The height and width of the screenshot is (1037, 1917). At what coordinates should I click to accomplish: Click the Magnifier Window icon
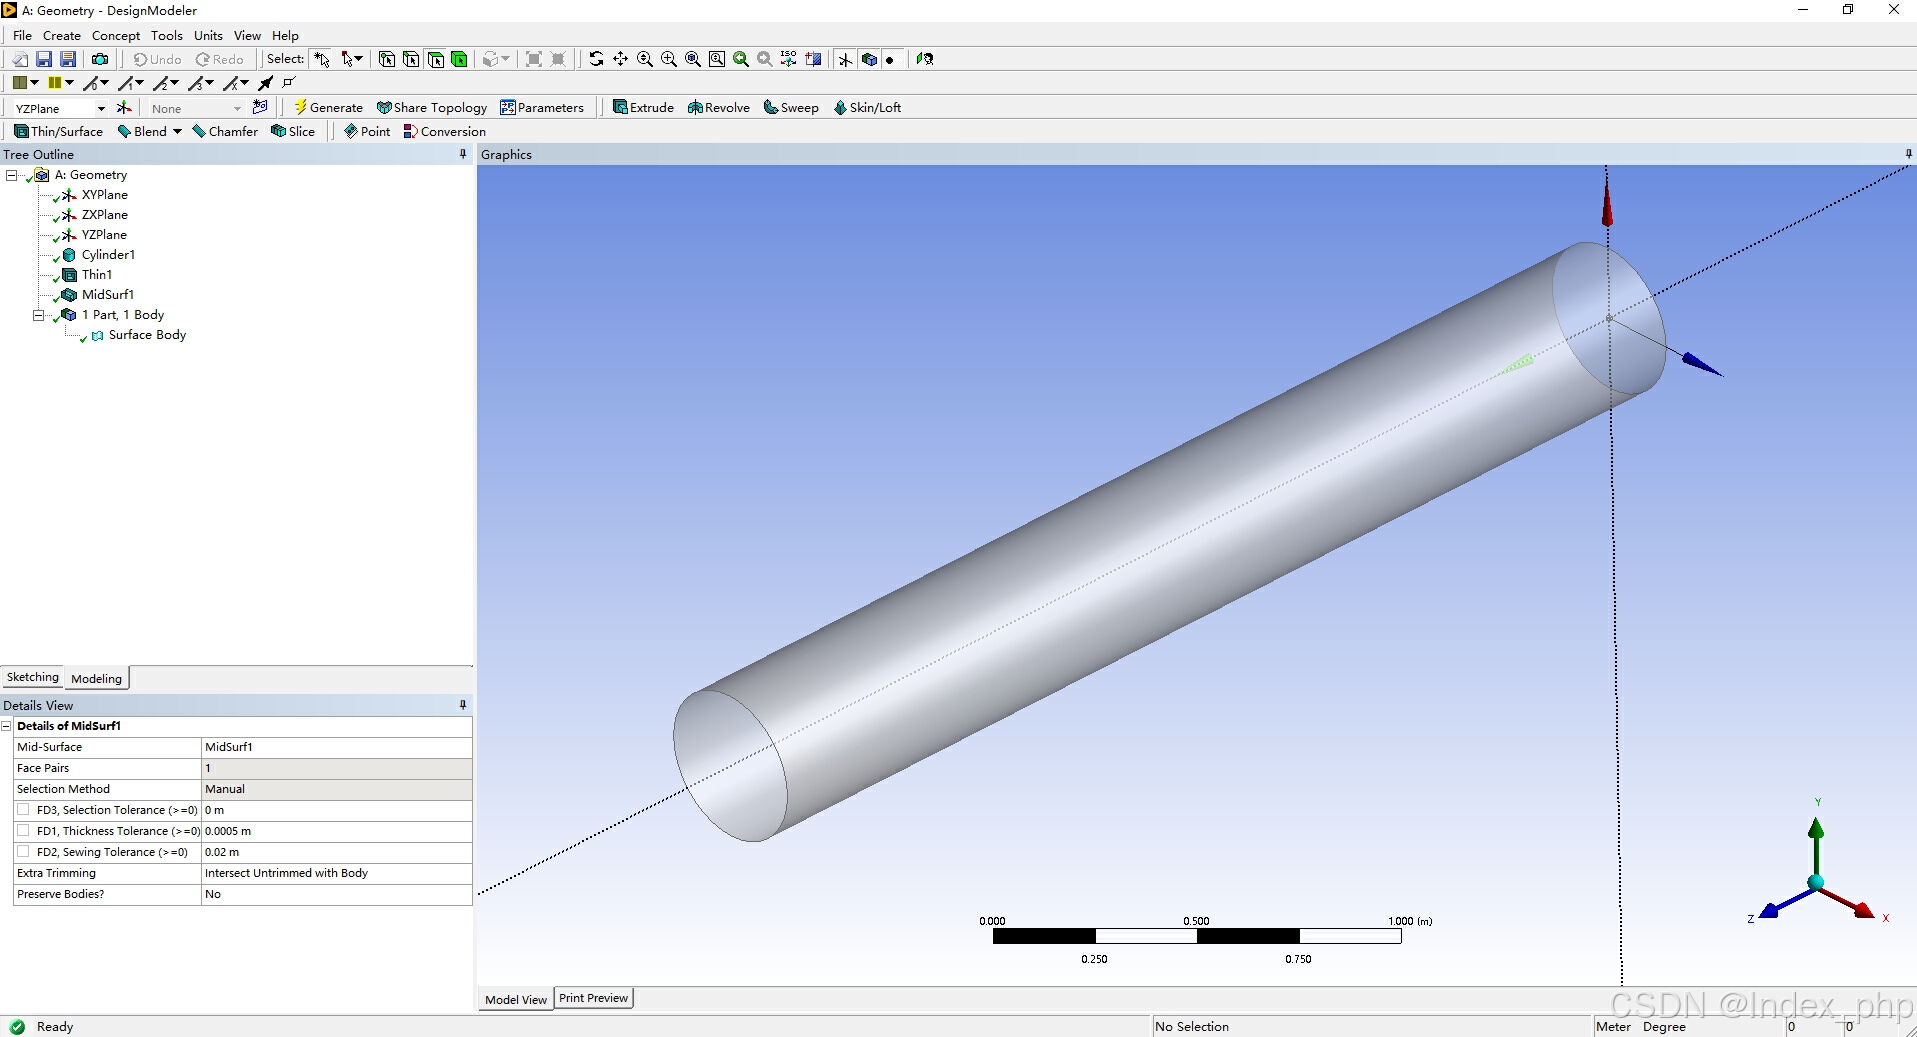click(x=717, y=59)
